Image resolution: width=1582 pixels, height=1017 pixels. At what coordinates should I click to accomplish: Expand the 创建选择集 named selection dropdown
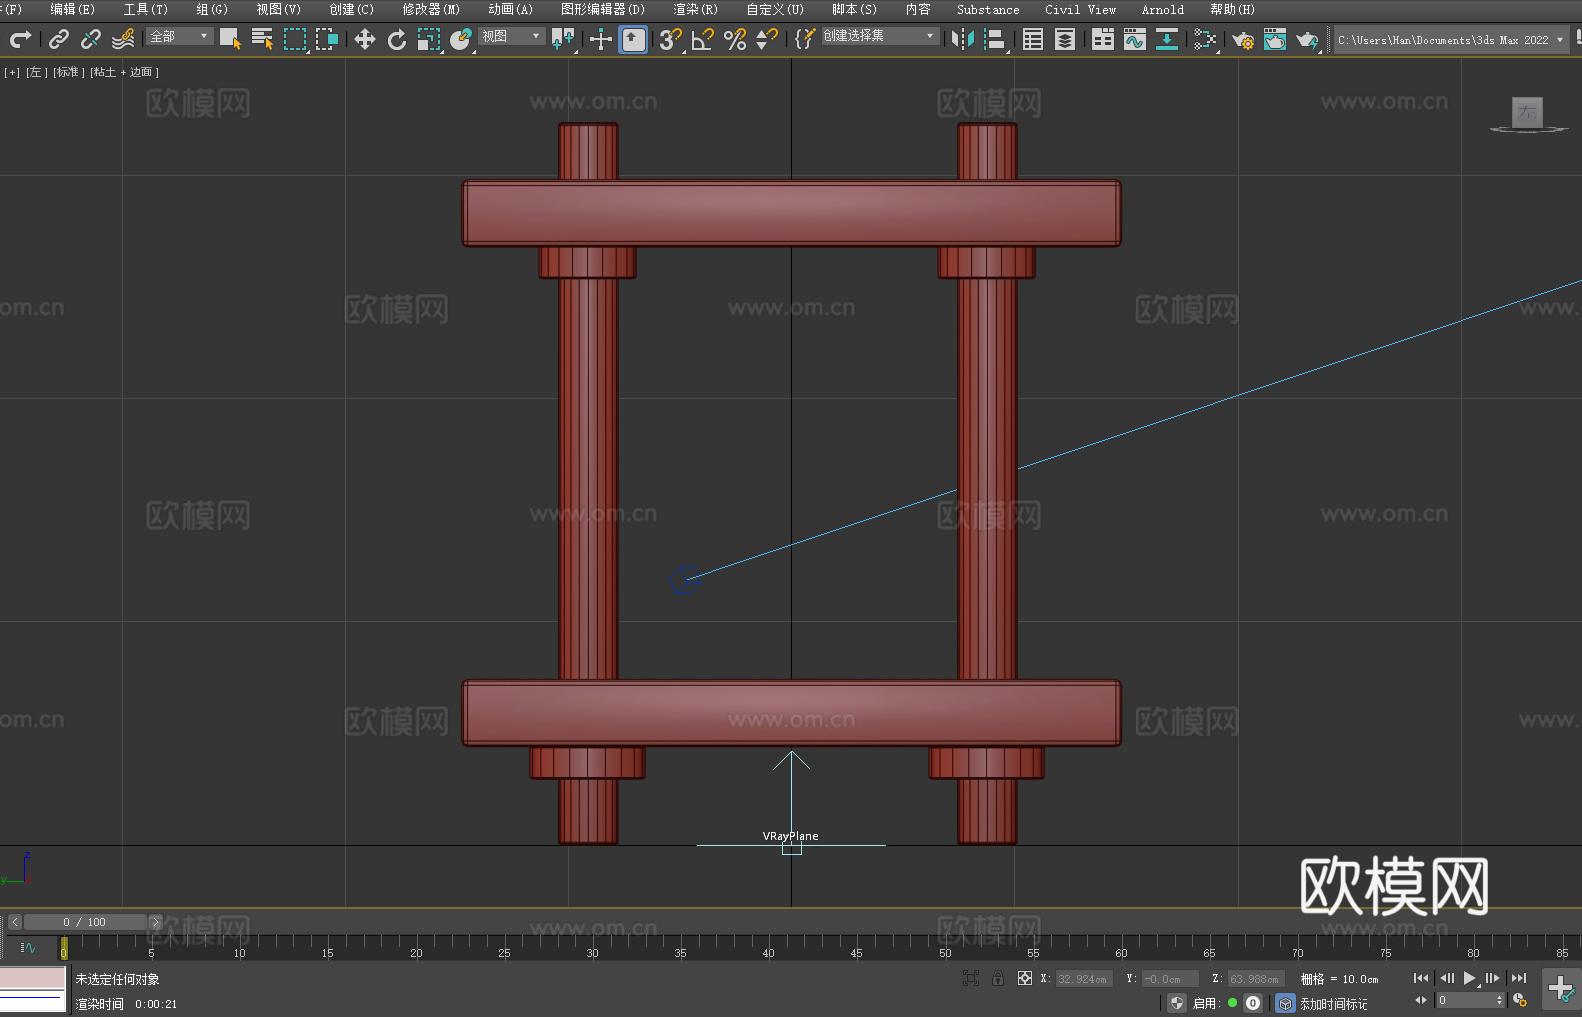pyautogui.click(x=880, y=36)
